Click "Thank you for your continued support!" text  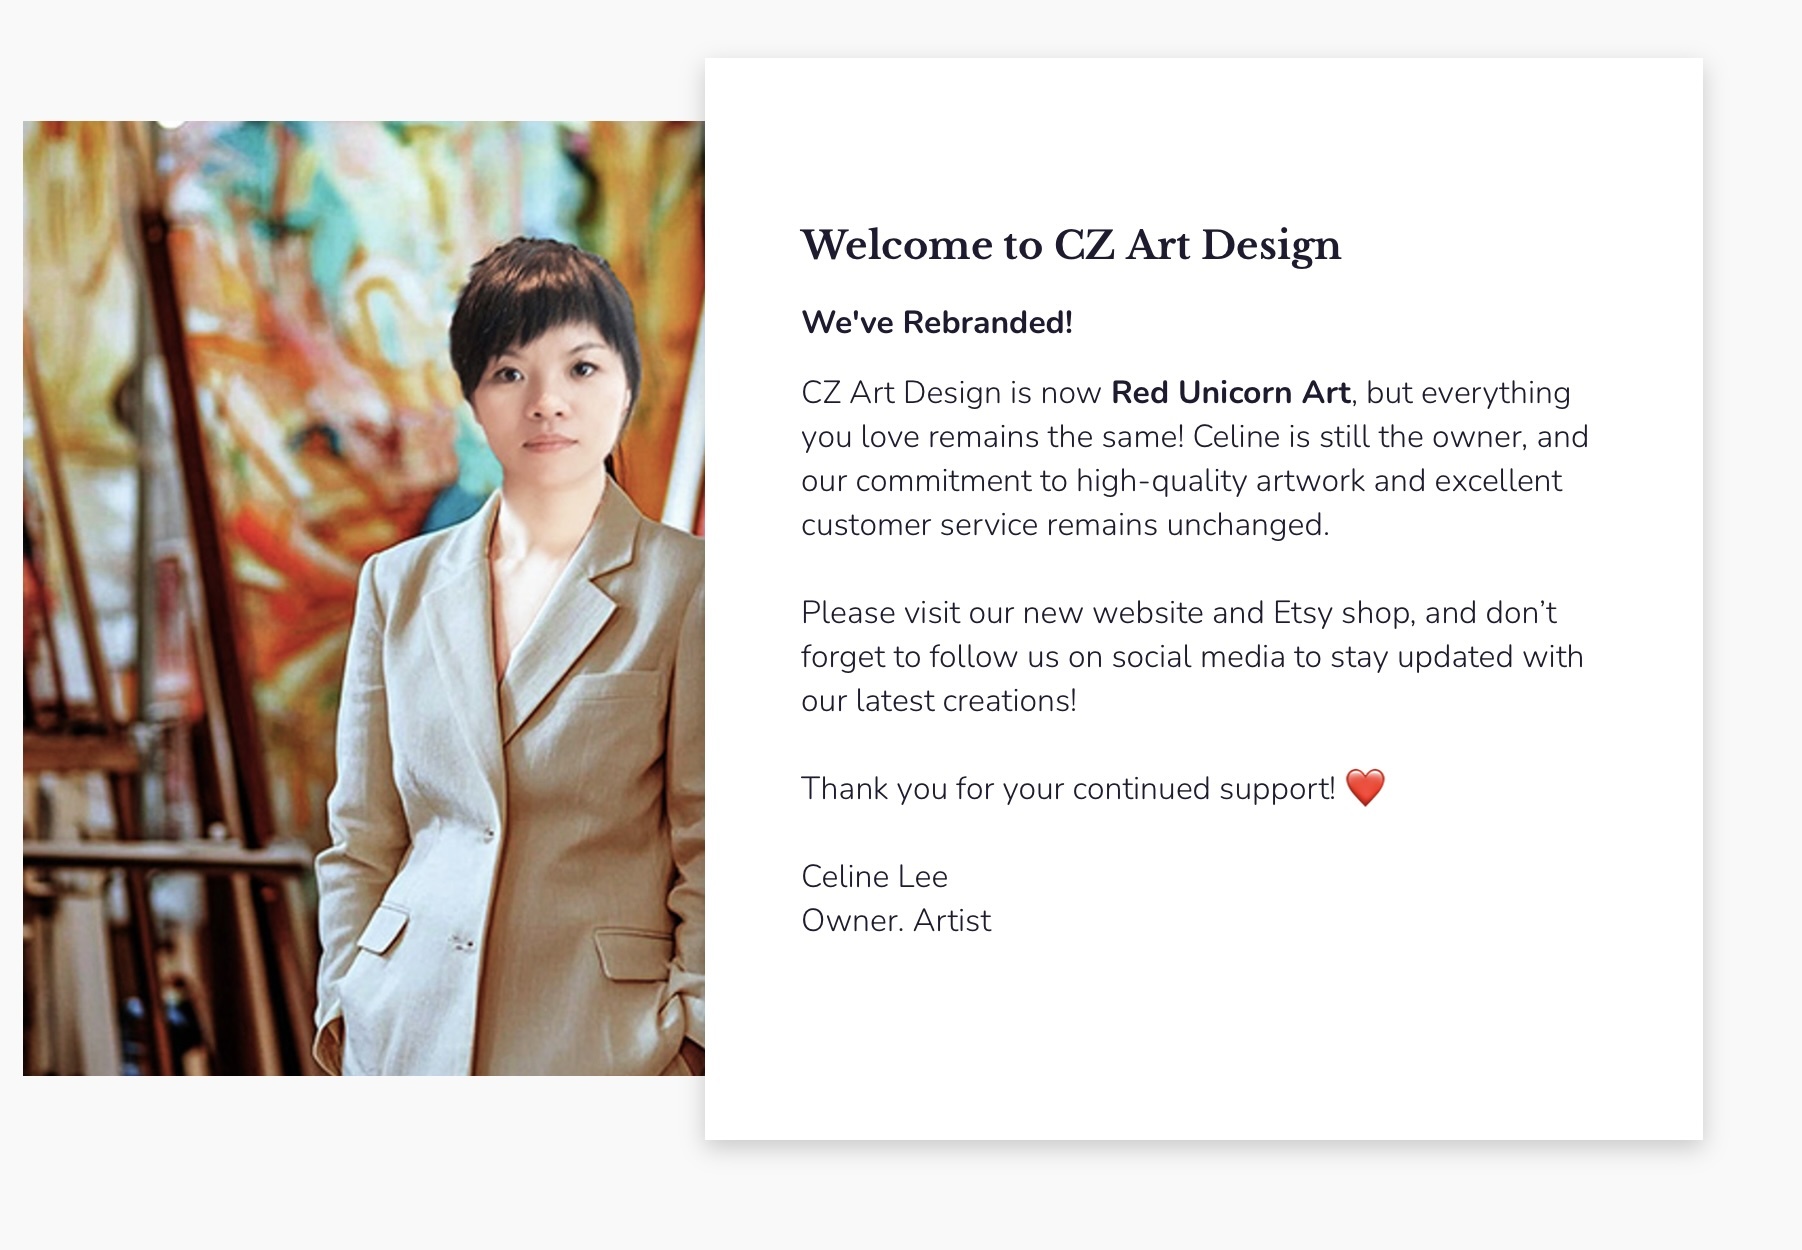coord(1067,788)
